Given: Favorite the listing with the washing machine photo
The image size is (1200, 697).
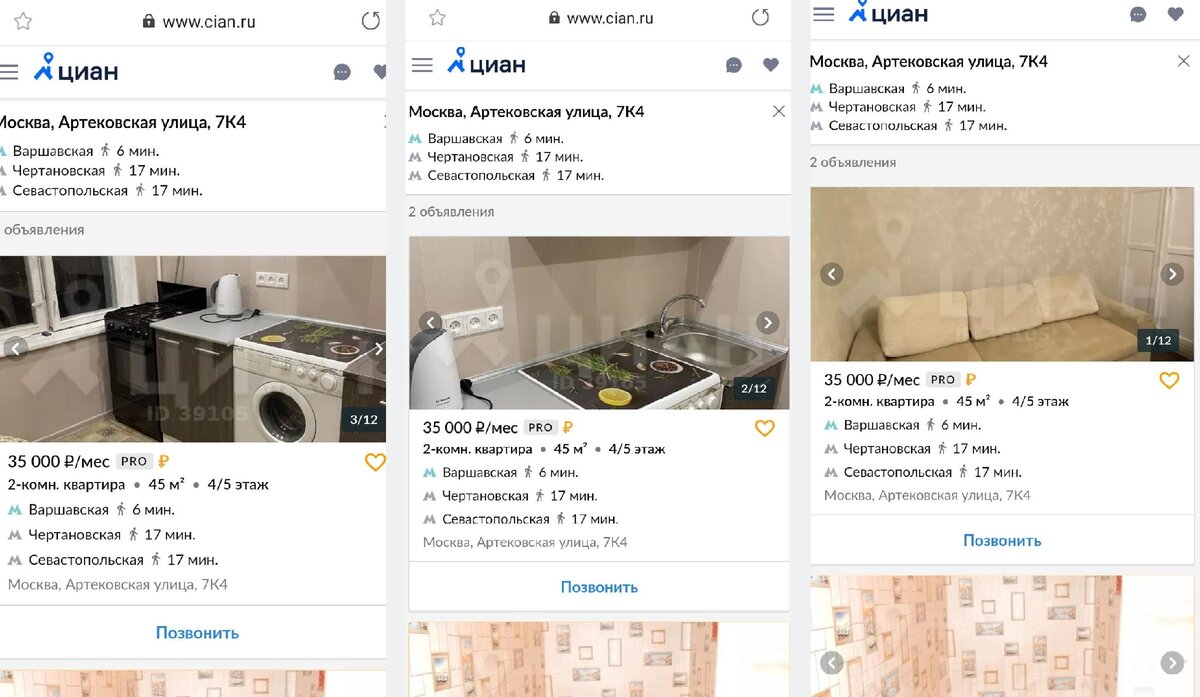Looking at the screenshot, I should click(375, 462).
